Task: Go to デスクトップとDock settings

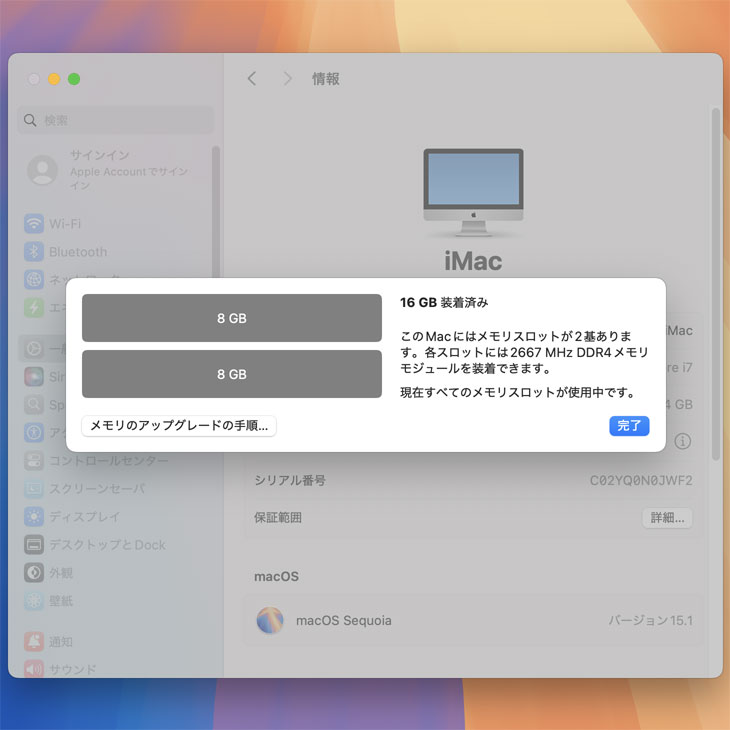Action: [107, 545]
